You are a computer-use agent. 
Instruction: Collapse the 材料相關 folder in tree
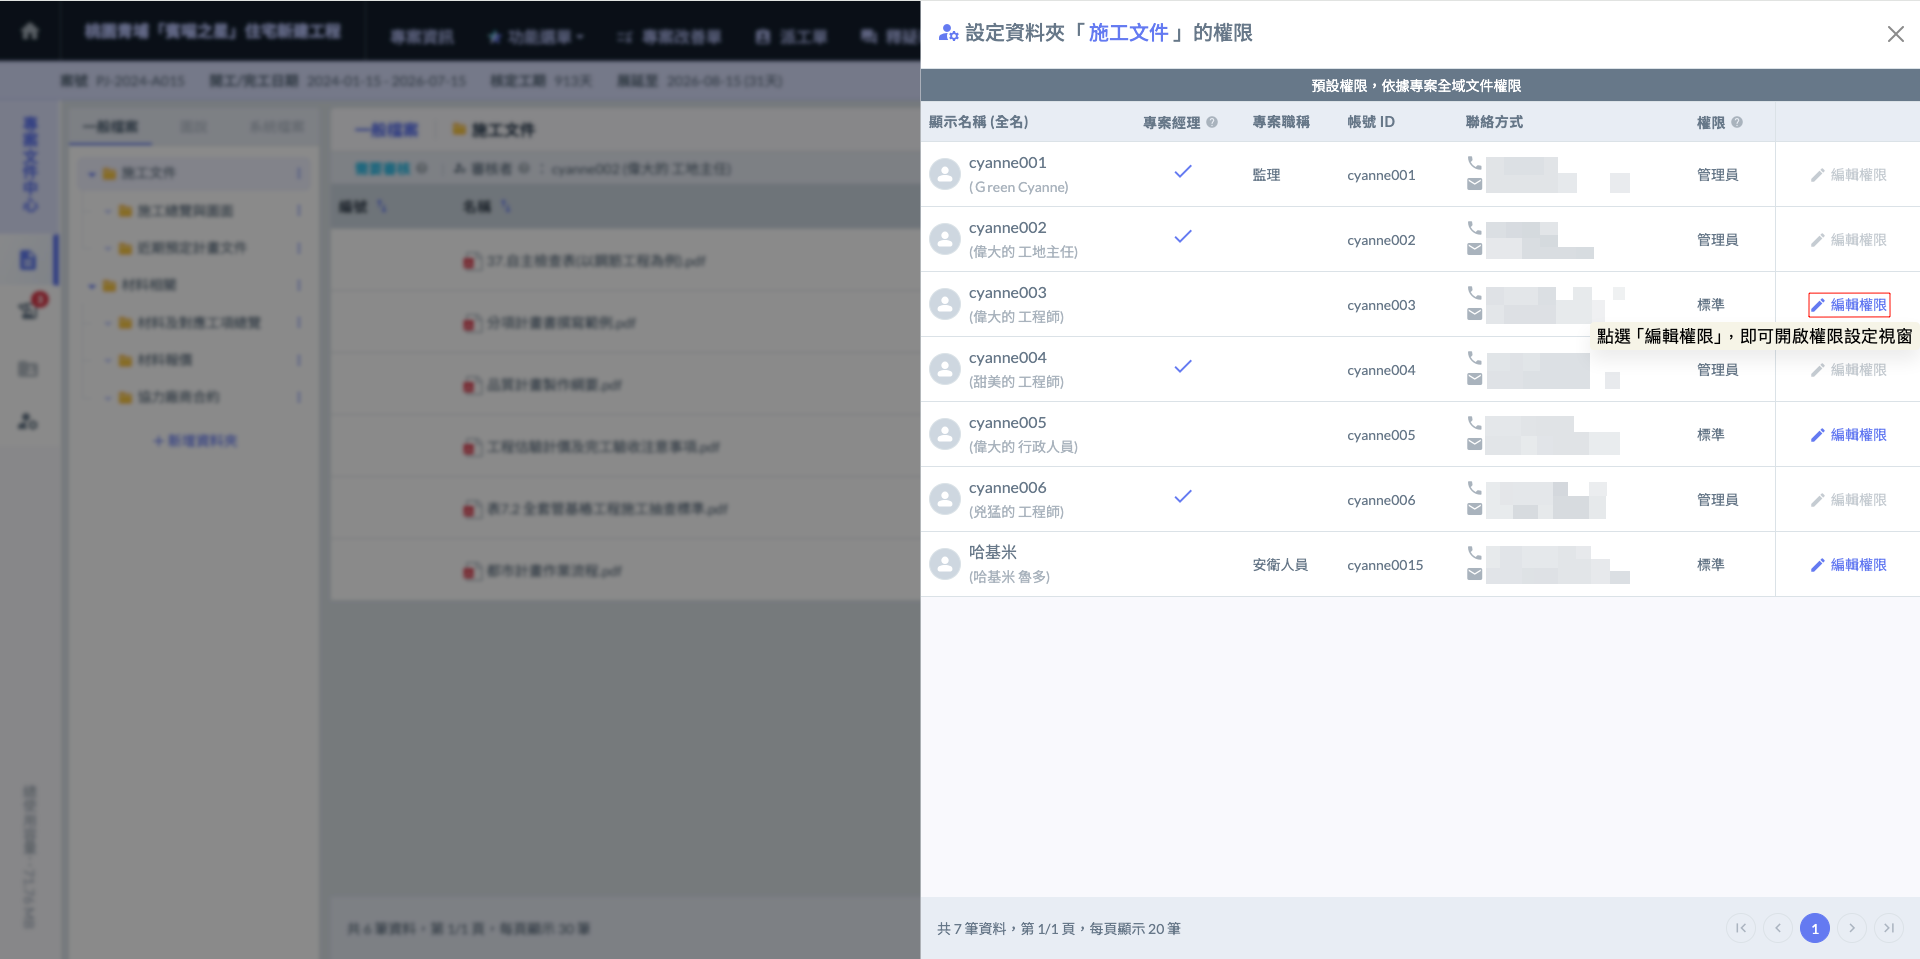tap(92, 286)
